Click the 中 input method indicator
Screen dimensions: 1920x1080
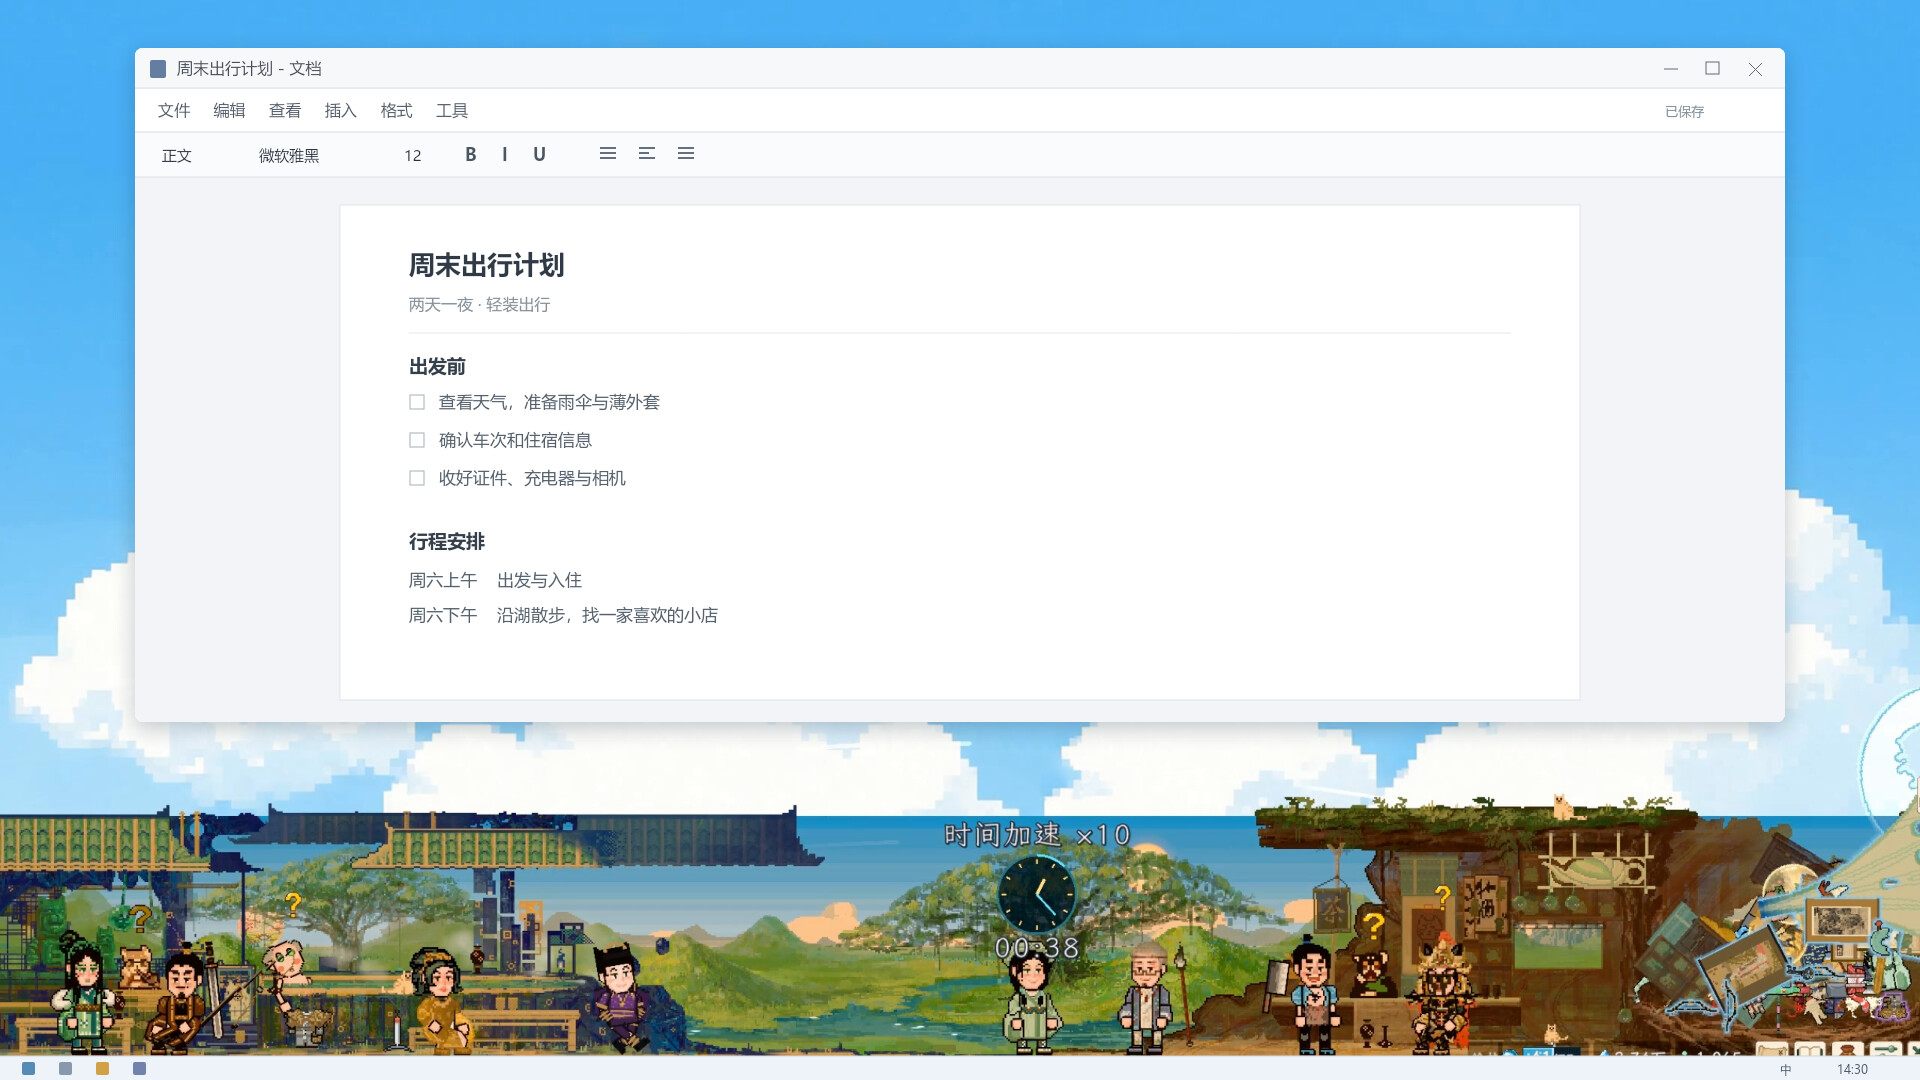[1785, 1069]
